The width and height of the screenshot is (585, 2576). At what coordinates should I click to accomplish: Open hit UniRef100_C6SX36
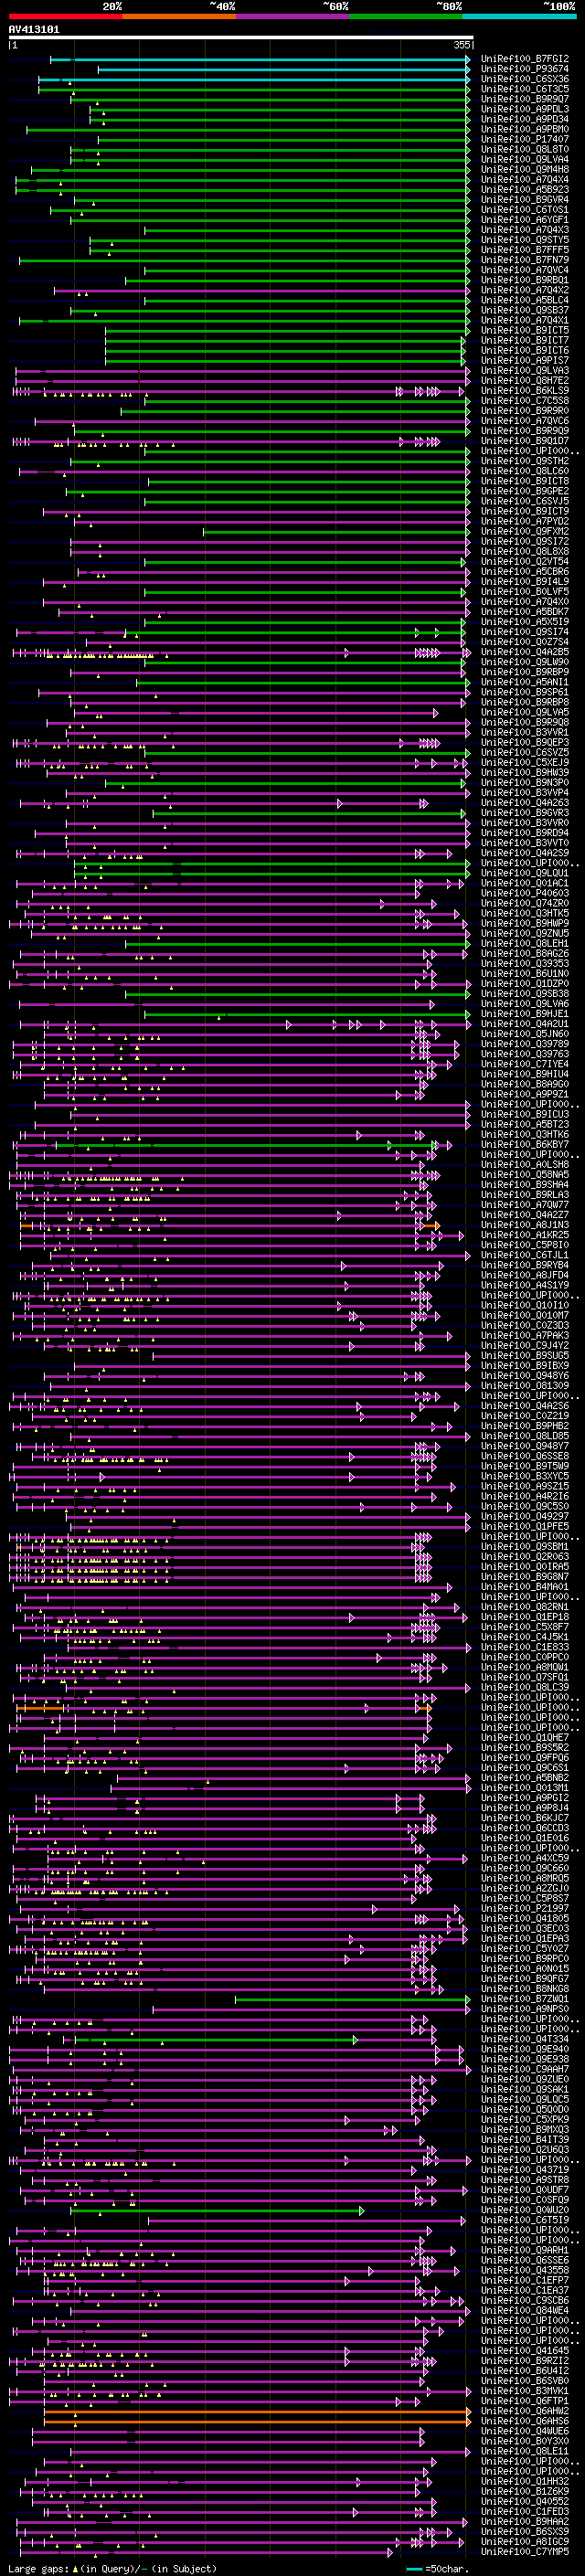click(x=525, y=79)
